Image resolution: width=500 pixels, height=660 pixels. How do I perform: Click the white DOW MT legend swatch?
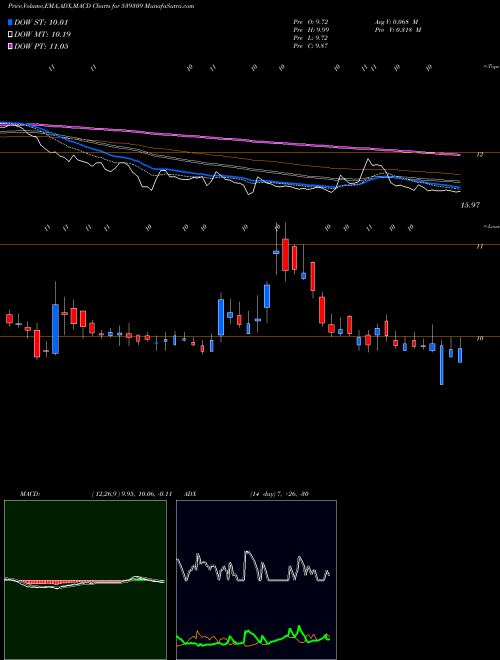[x=10, y=35]
